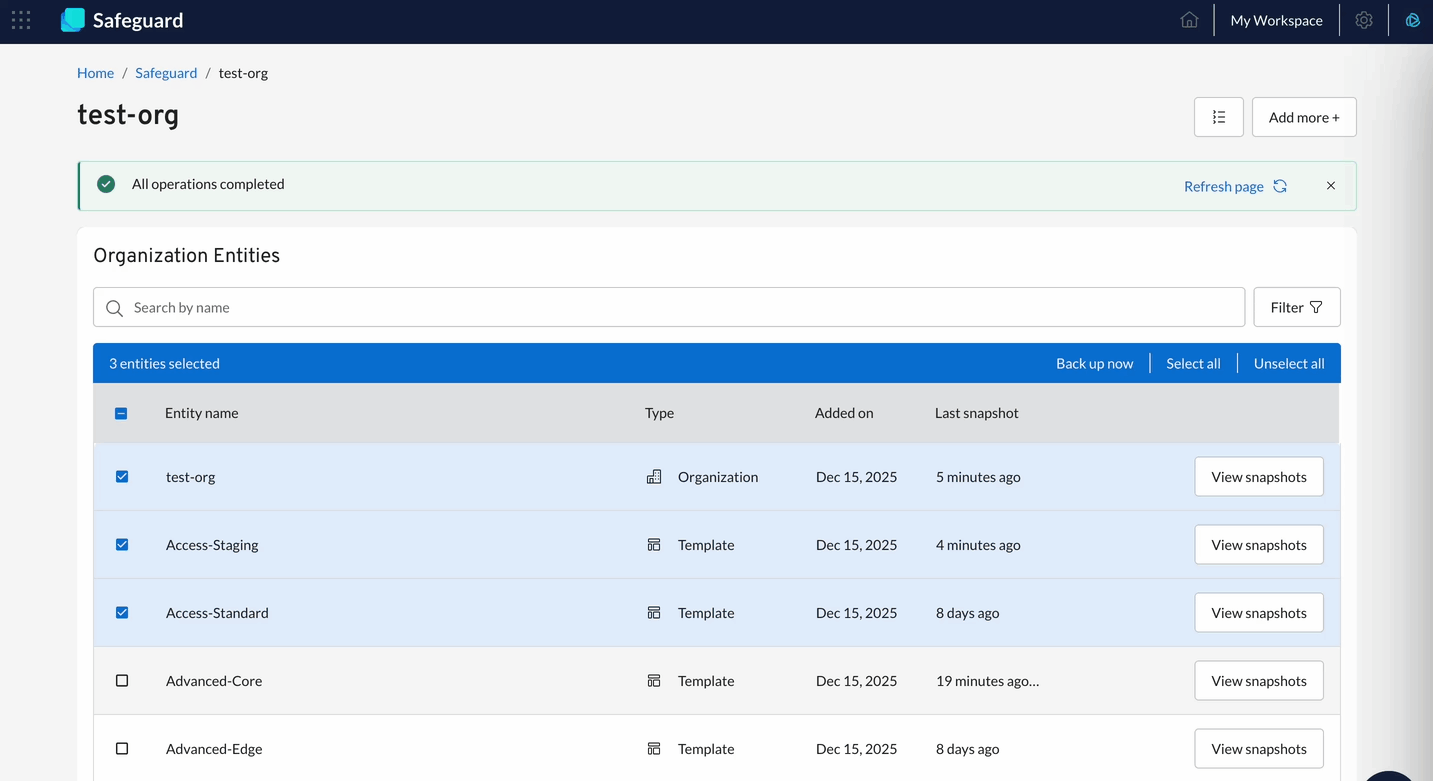Open the apps grid launcher icon
This screenshot has width=1433, height=781.
21,20
